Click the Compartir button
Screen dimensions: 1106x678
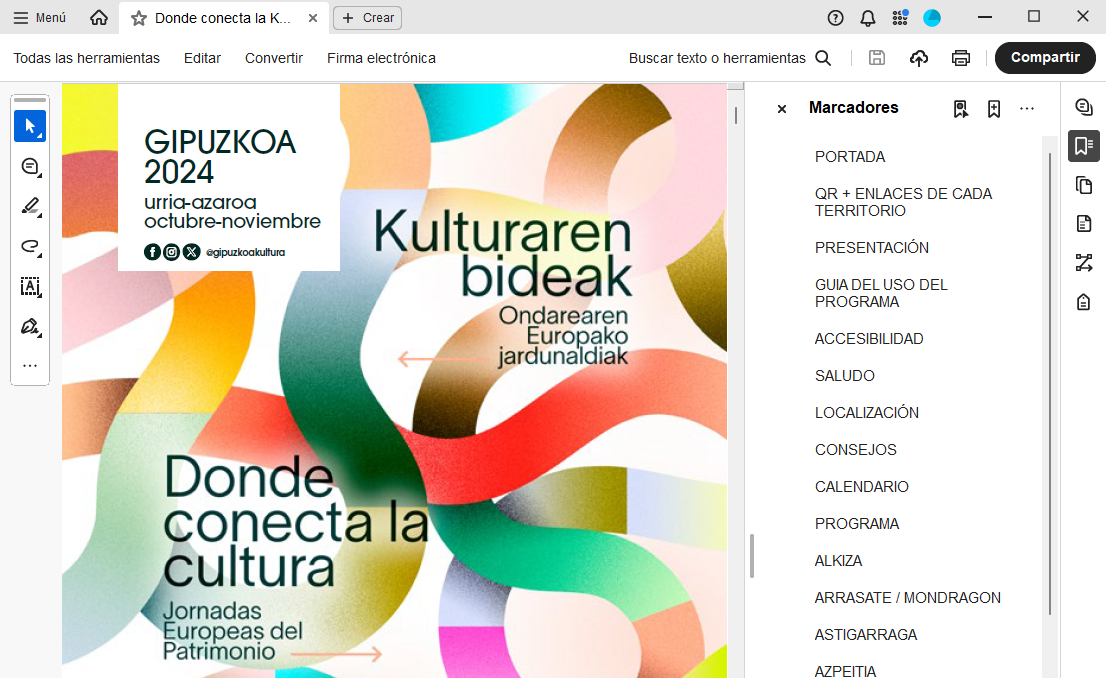pos(1045,58)
